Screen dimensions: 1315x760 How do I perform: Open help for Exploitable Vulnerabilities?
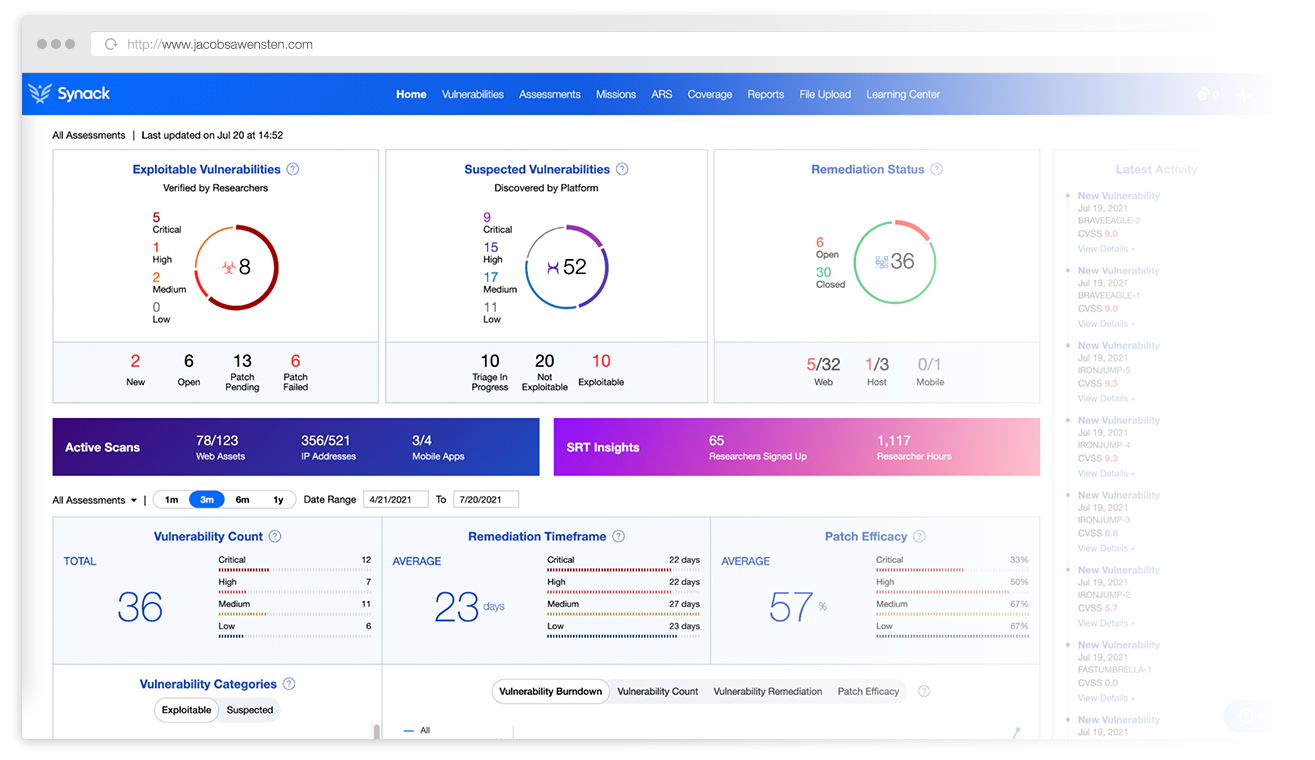(x=292, y=169)
